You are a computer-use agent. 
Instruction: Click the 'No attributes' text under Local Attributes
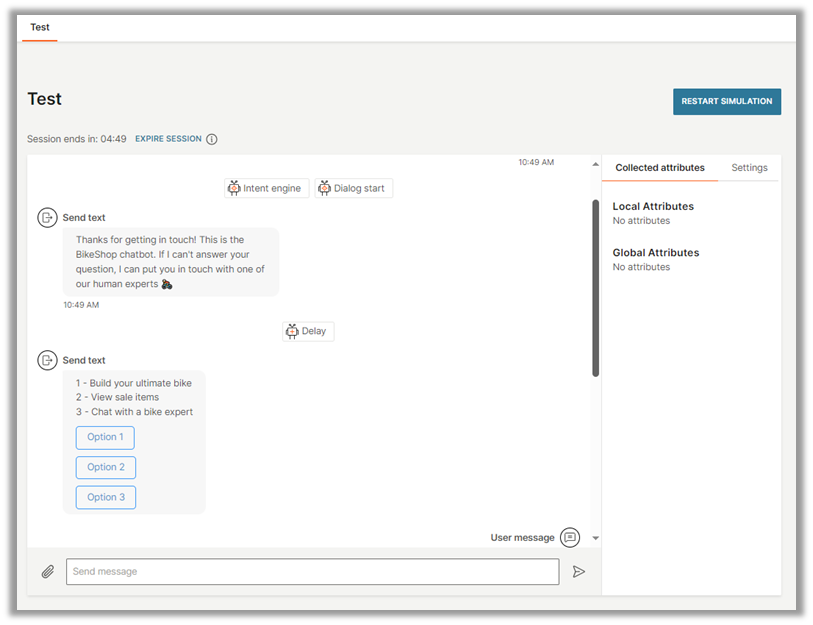point(641,220)
